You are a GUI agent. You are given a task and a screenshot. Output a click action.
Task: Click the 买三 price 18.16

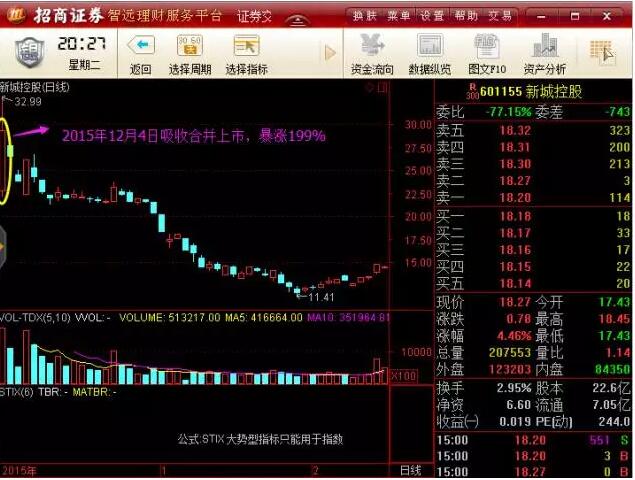tap(515, 250)
